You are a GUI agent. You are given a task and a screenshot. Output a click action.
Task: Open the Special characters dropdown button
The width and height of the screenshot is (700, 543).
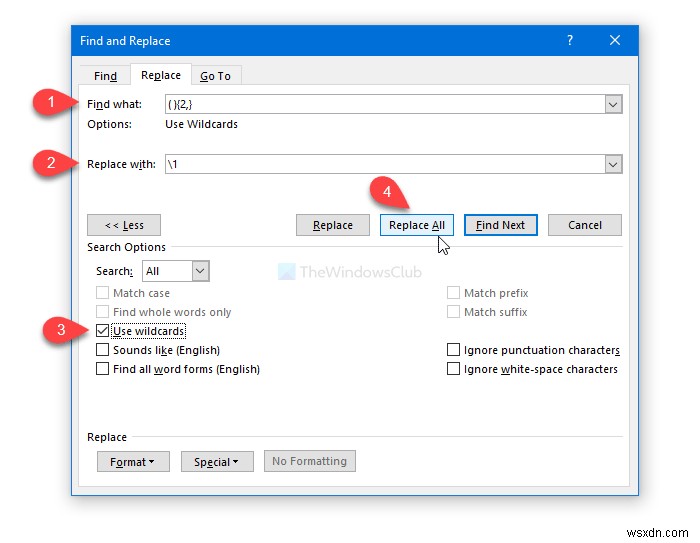coord(217,461)
